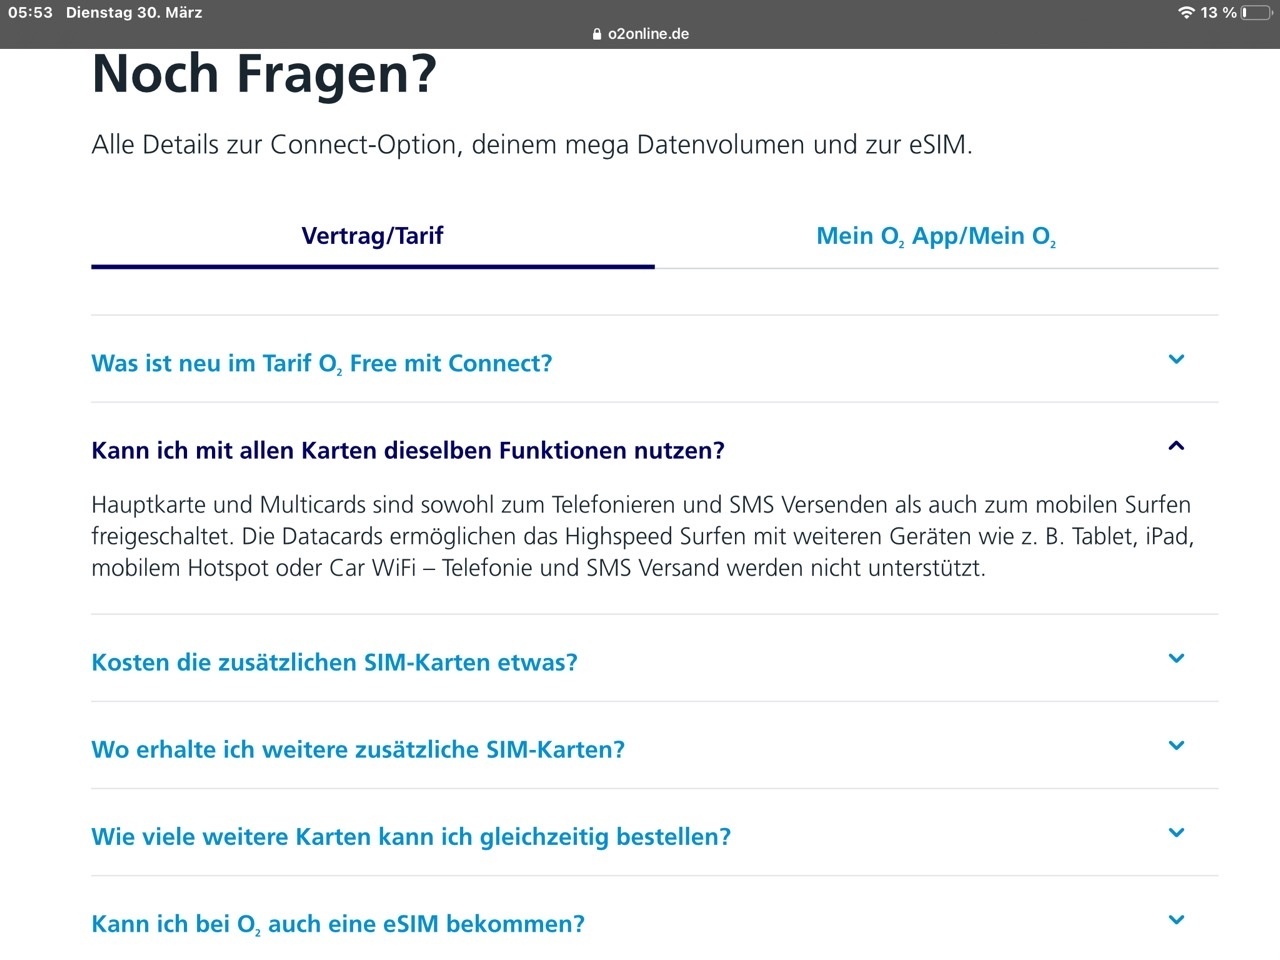This screenshot has height=960, width=1280.
Task: Expand chevron for 'Wie viele weitere Karten'
Action: 1176,832
